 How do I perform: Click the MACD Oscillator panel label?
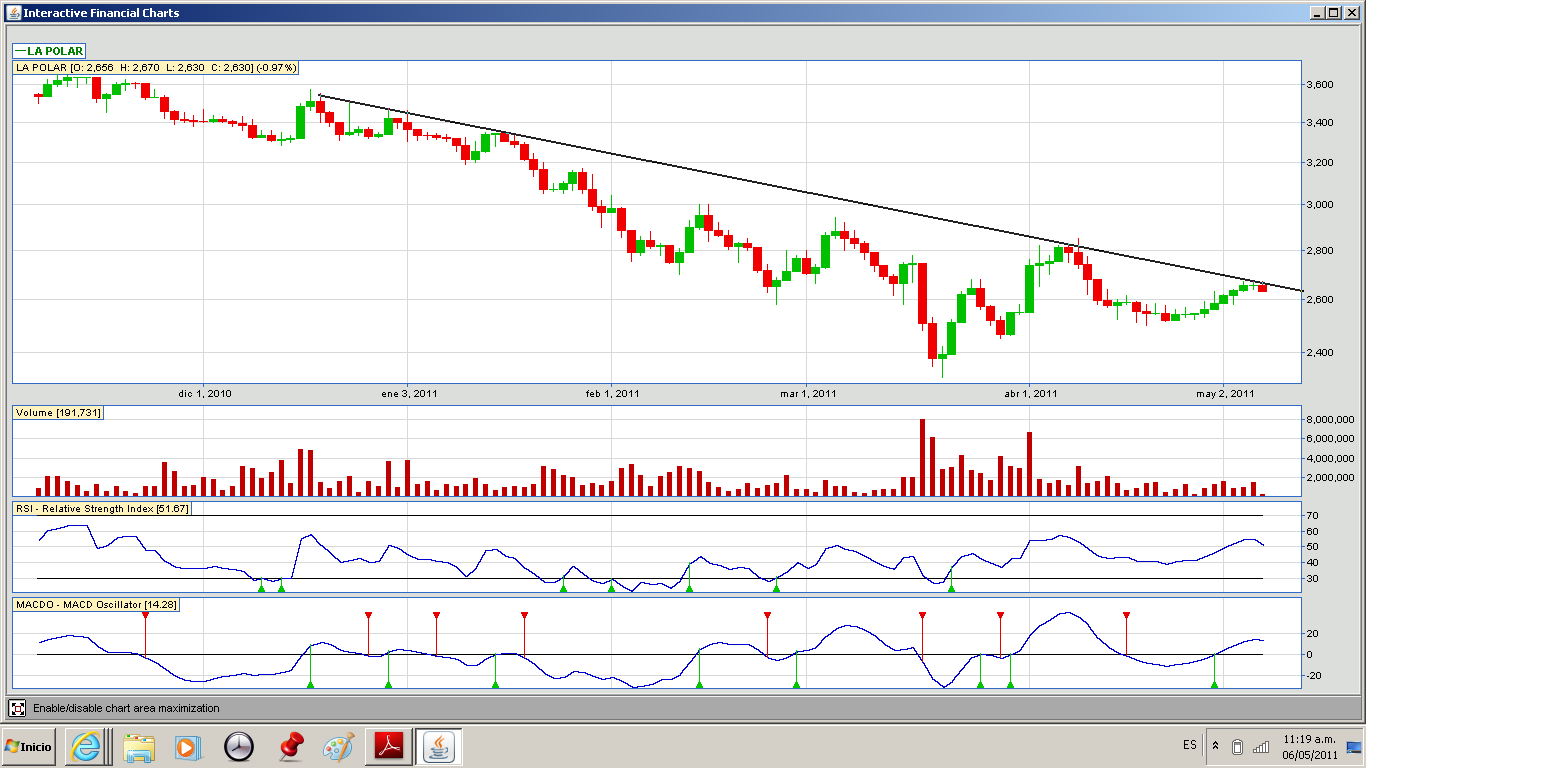(x=94, y=605)
